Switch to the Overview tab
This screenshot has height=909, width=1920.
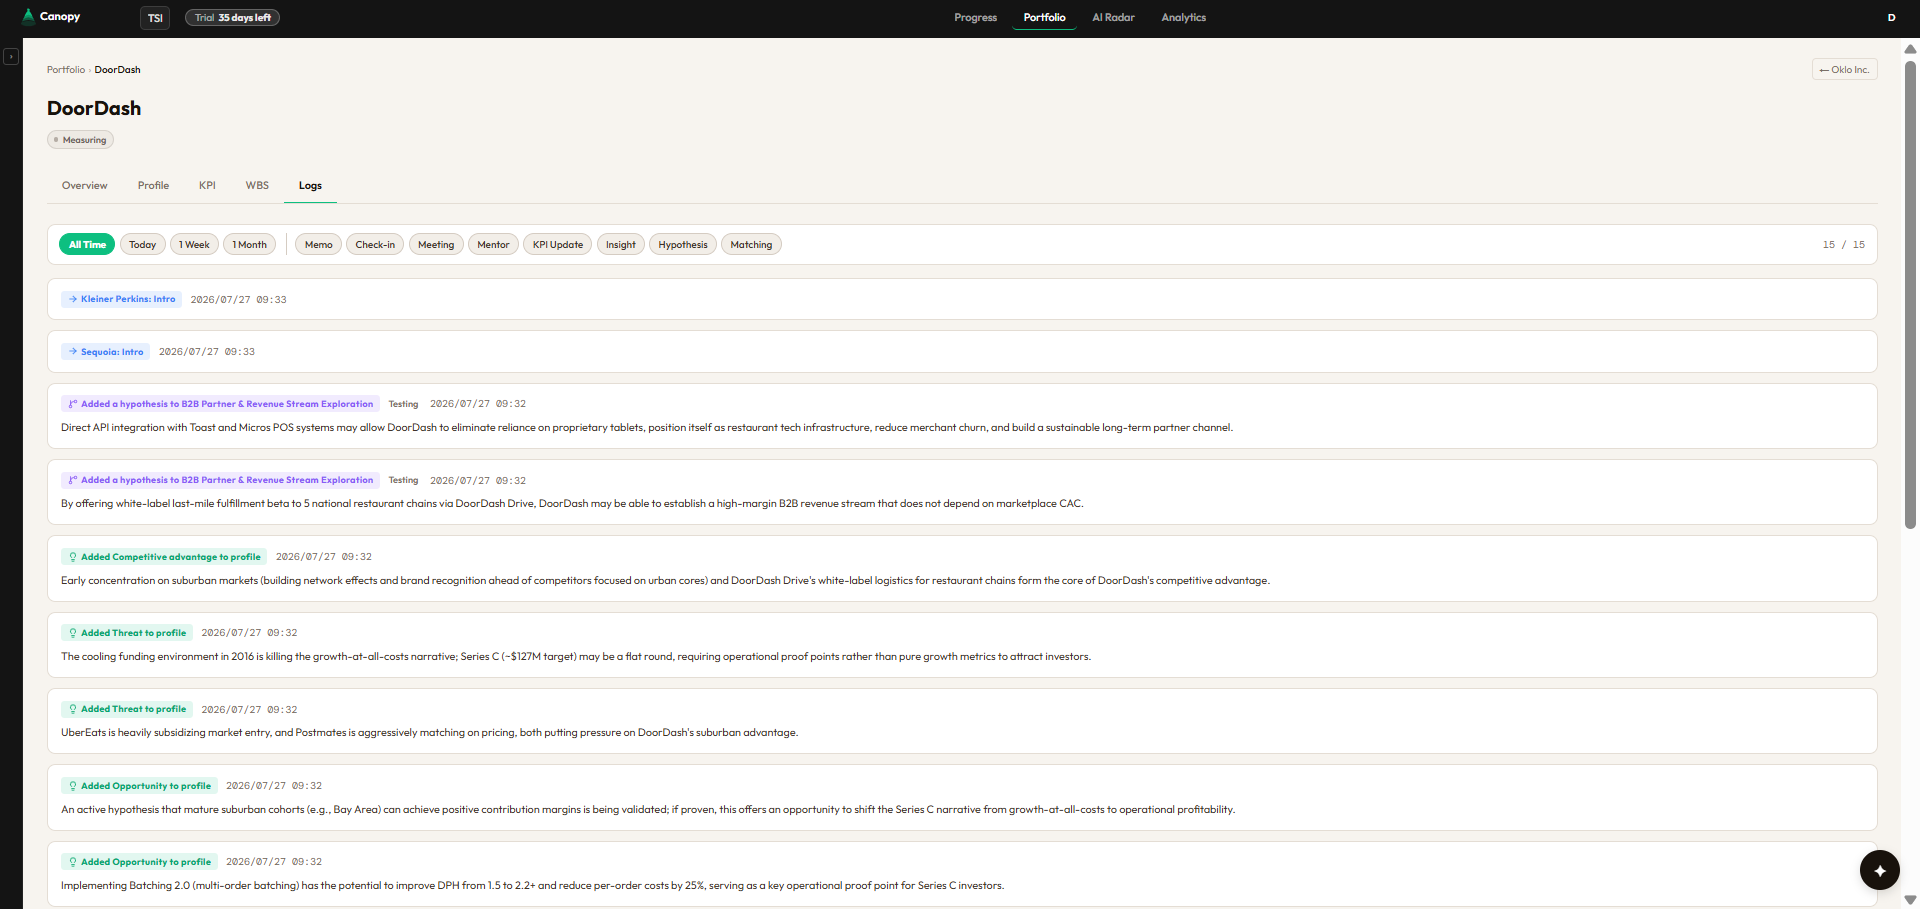click(x=84, y=185)
